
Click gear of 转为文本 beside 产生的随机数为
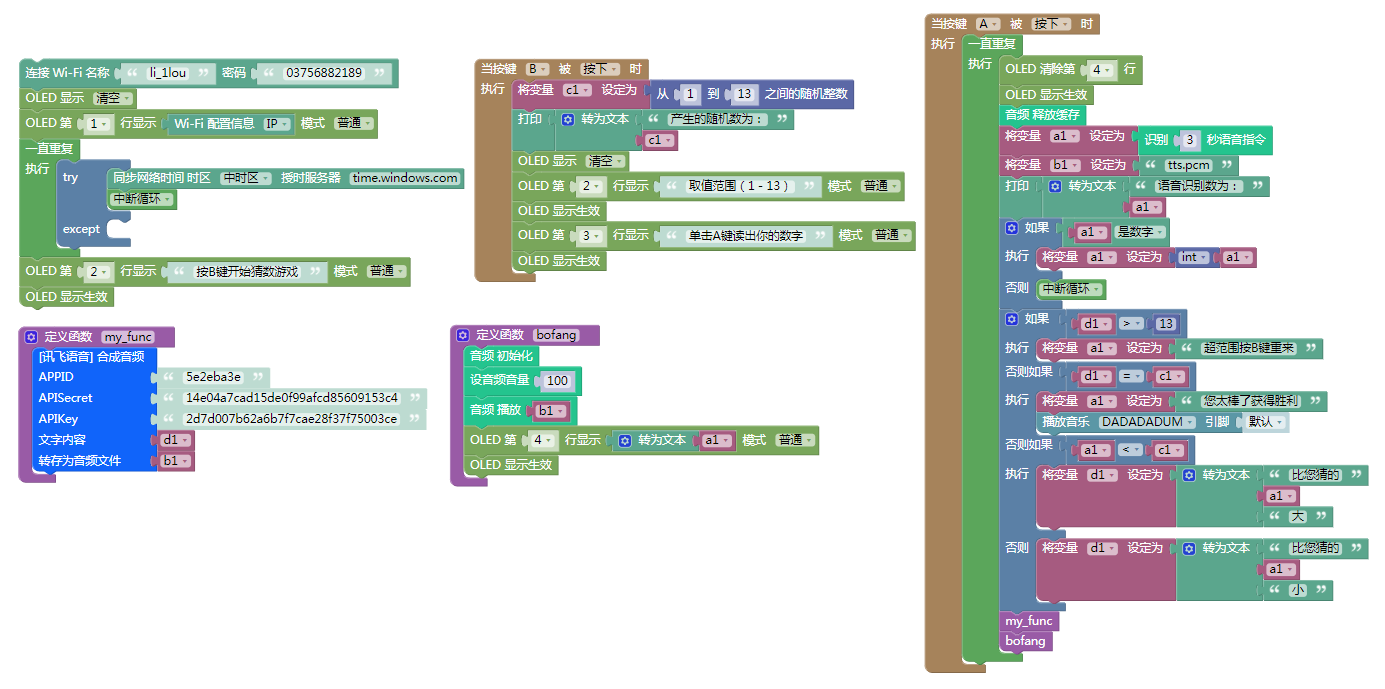point(568,119)
